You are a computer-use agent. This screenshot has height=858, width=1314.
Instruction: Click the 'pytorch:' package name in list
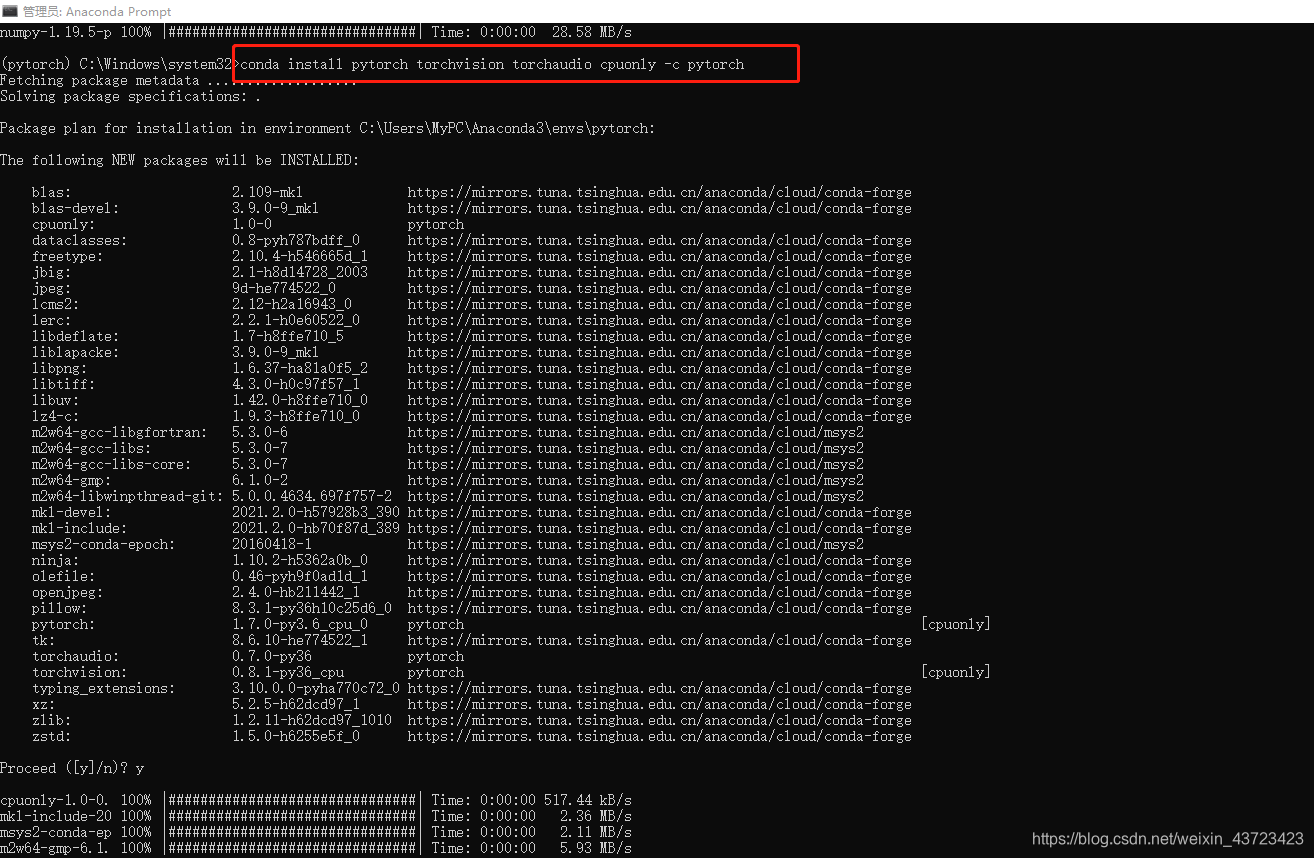click(x=64, y=624)
